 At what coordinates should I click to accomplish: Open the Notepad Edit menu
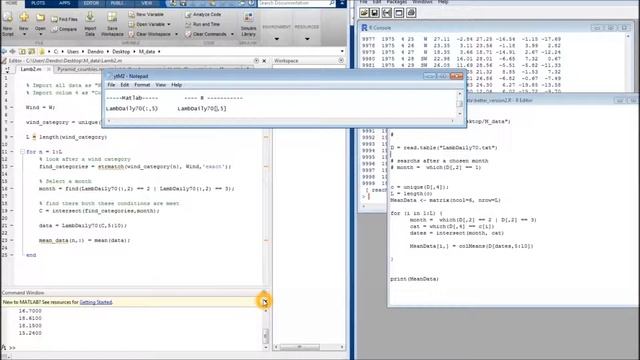124,85
